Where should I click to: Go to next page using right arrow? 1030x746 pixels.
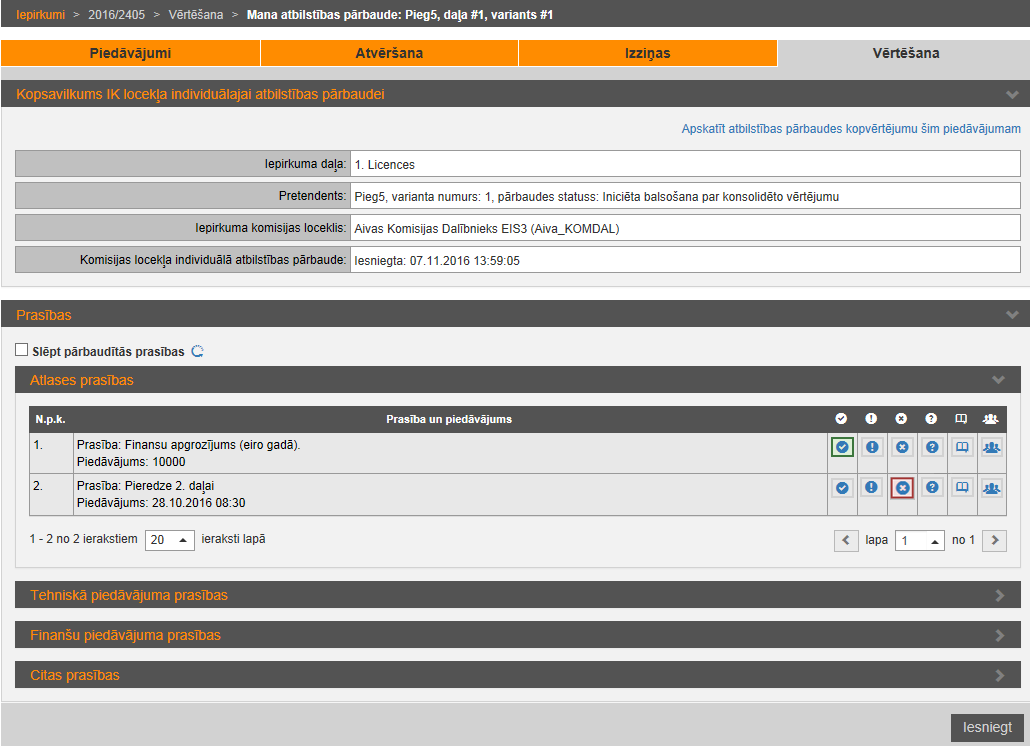[994, 540]
